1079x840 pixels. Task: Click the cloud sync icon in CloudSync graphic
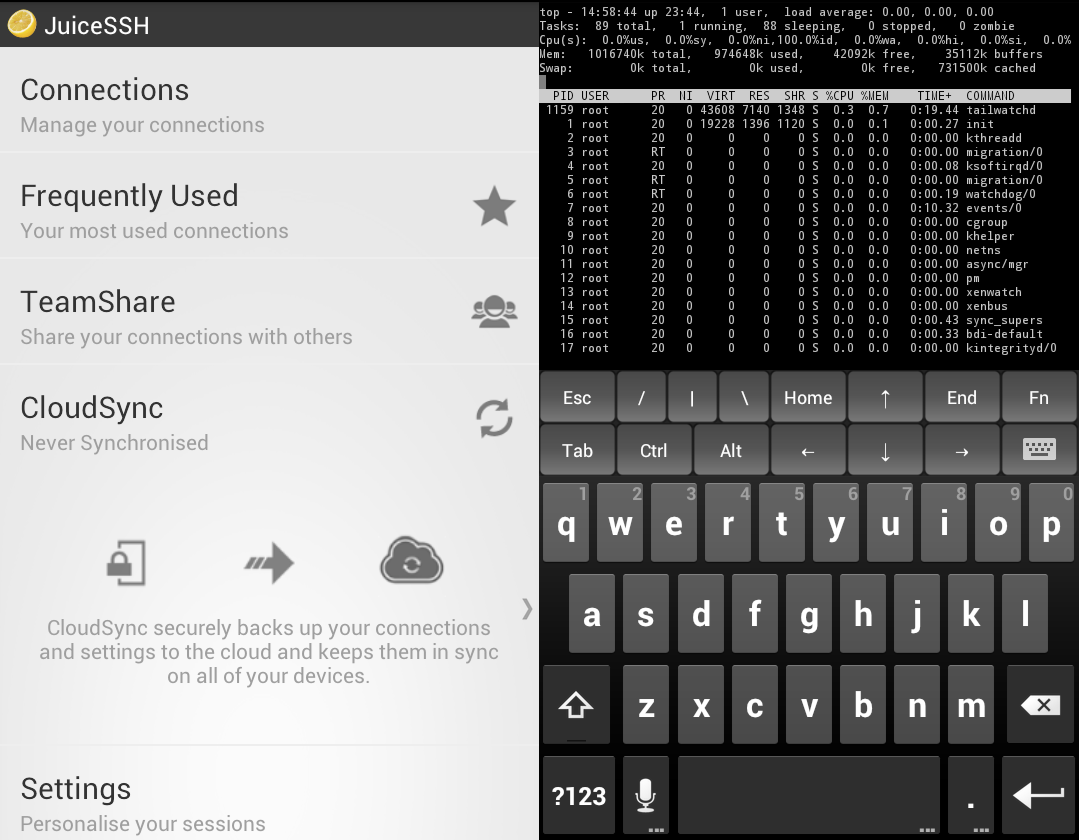pyautogui.click(x=412, y=561)
